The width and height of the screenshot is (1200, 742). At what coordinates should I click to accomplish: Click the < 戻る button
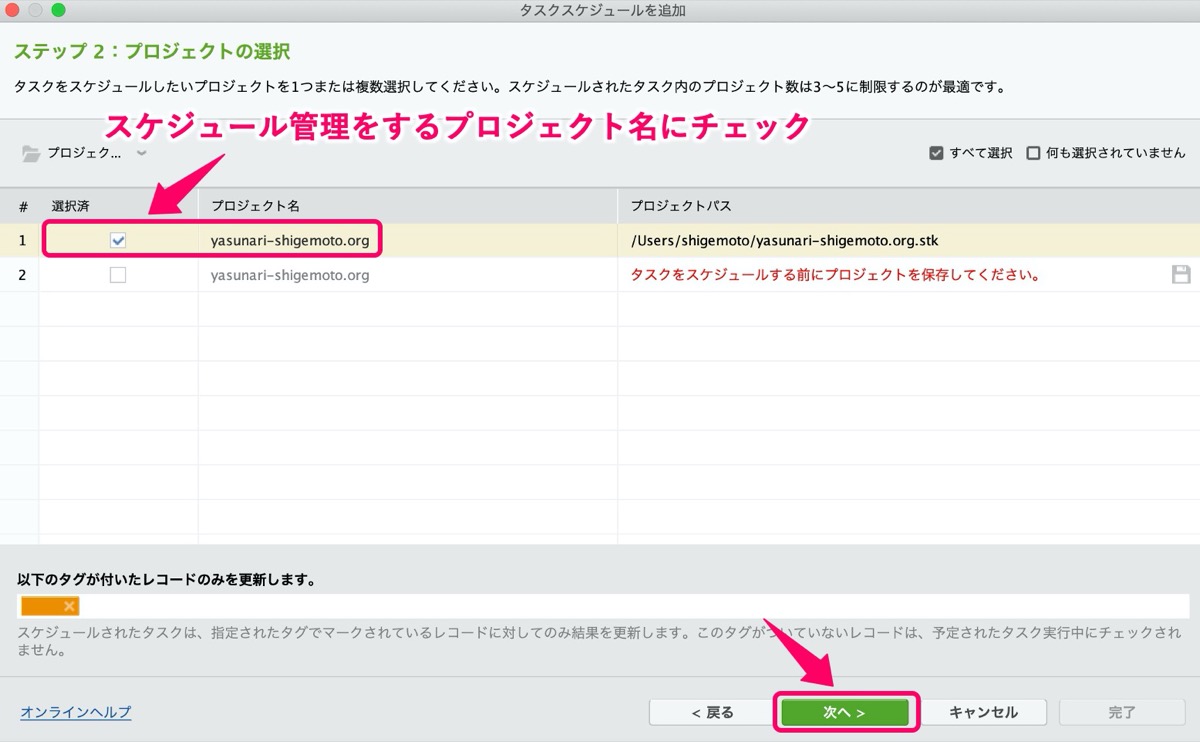[x=712, y=712]
